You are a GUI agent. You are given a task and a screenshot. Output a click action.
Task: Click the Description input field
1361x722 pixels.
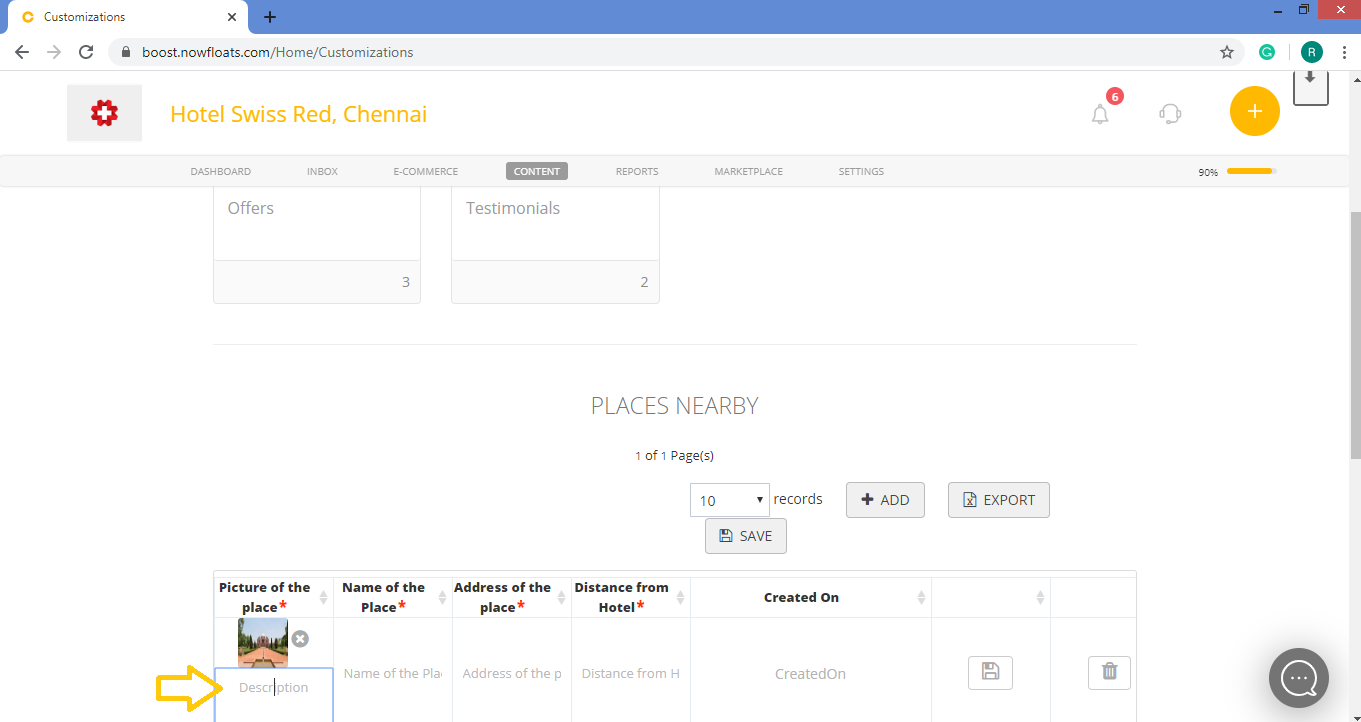273,687
